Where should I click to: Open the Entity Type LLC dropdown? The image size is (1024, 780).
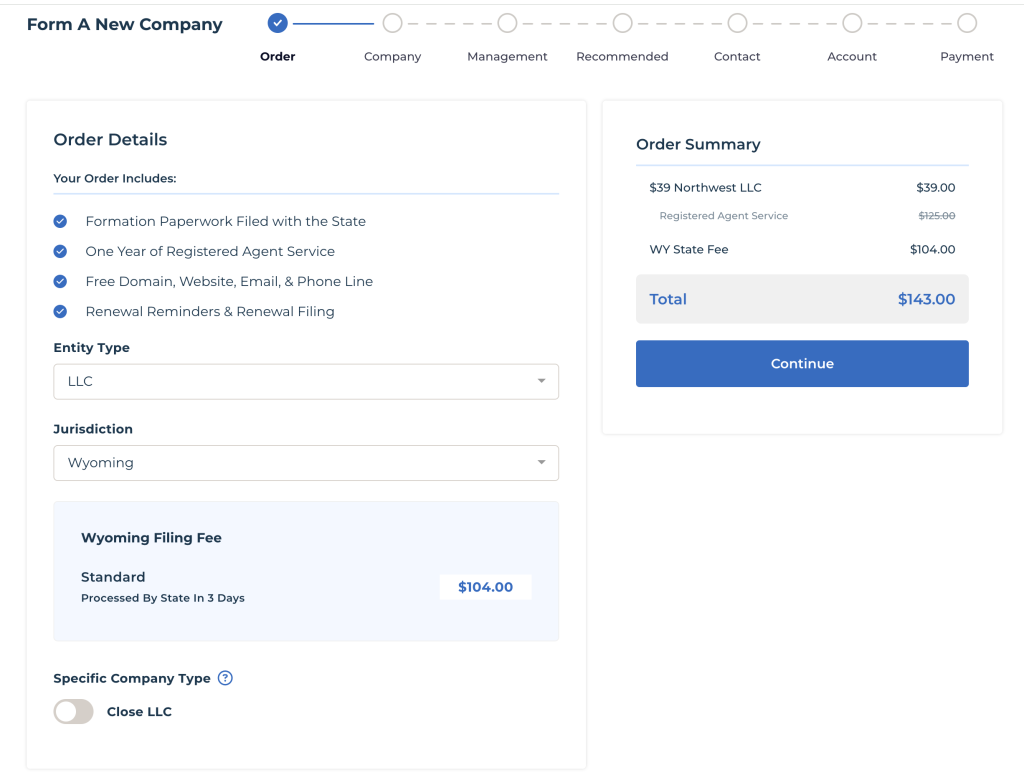306,382
